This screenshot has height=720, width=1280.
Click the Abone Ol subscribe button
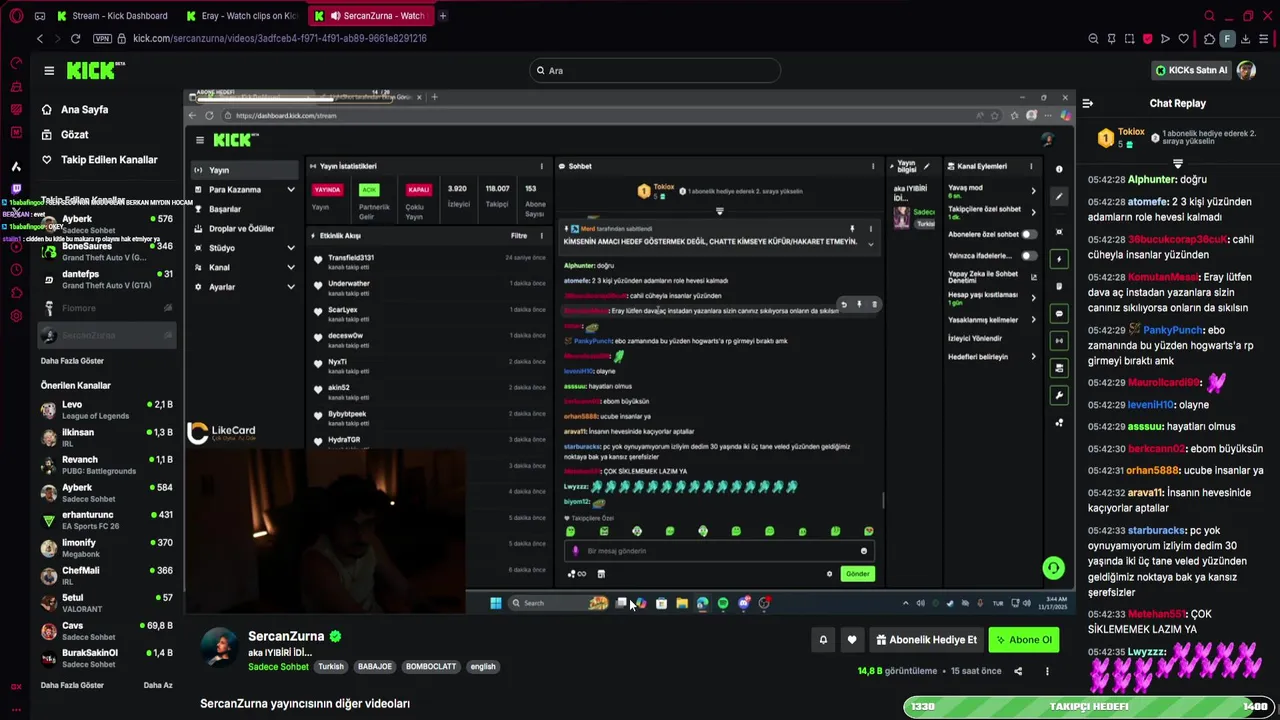tap(1023, 640)
